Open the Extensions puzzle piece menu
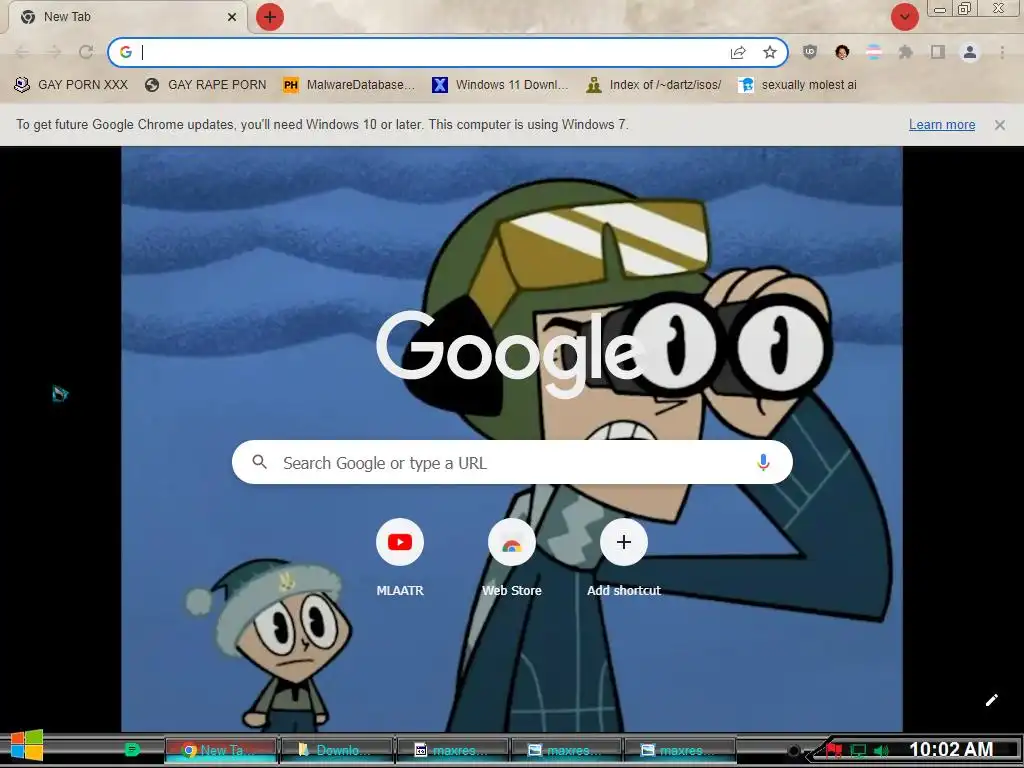 (x=906, y=52)
